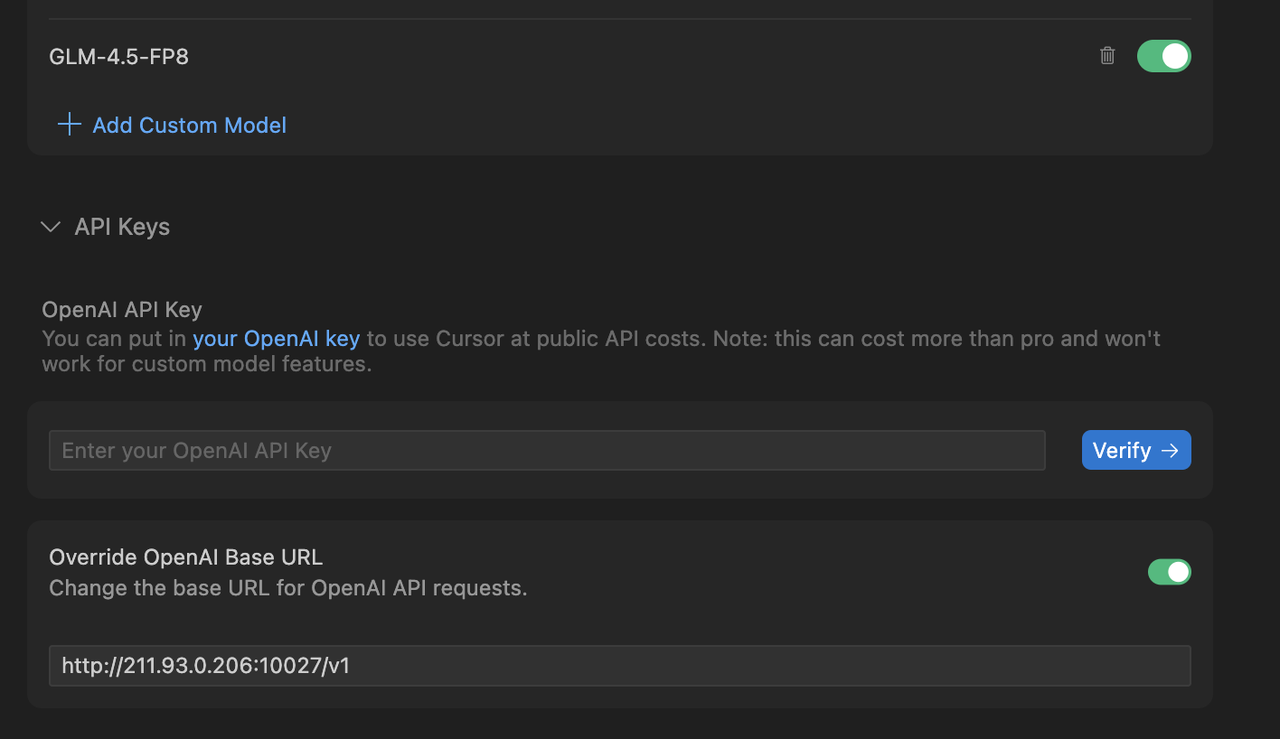Viewport: 1280px width, 739px height.
Task: Click the Override OpenAI Base URL title
Action: (x=186, y=557)
